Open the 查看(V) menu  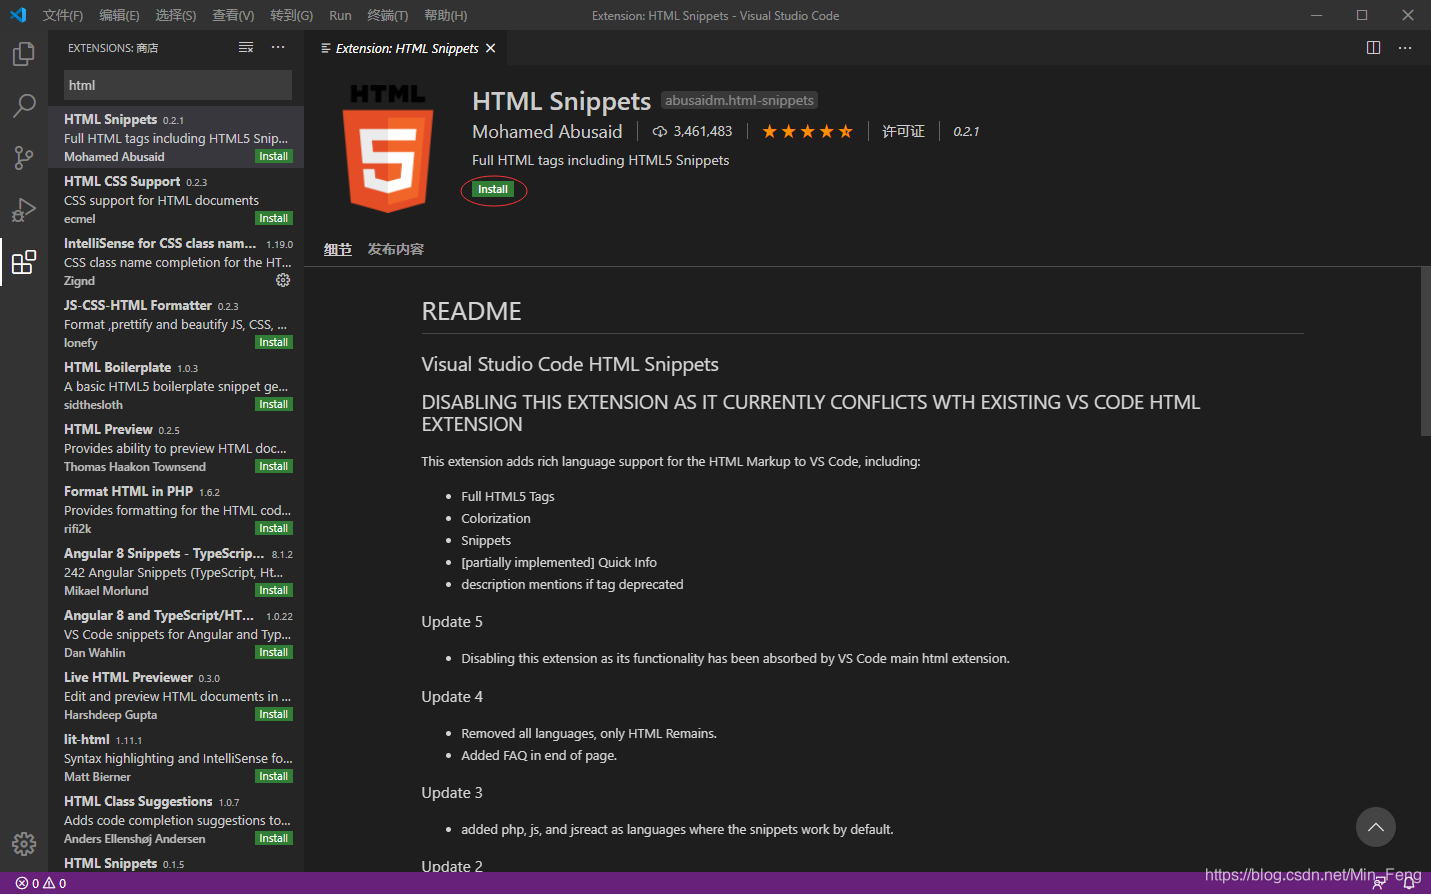point(233,15)
